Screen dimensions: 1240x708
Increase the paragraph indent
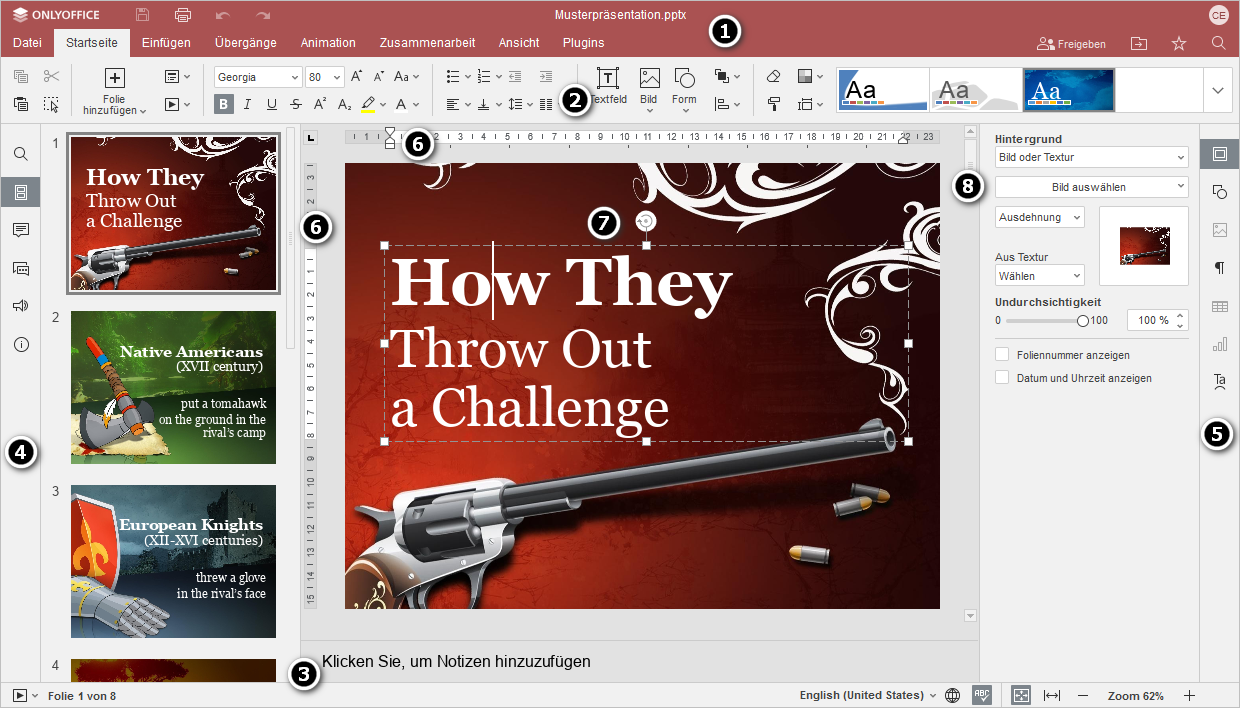(545, 76)
